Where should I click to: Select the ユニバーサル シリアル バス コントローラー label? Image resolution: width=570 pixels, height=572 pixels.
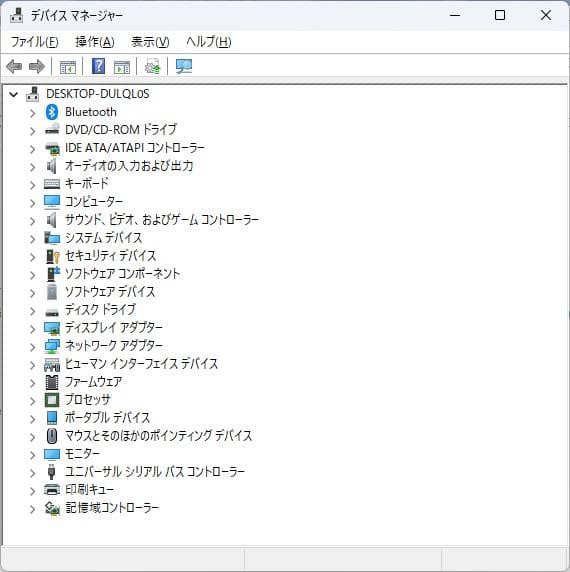pos(155,472)
